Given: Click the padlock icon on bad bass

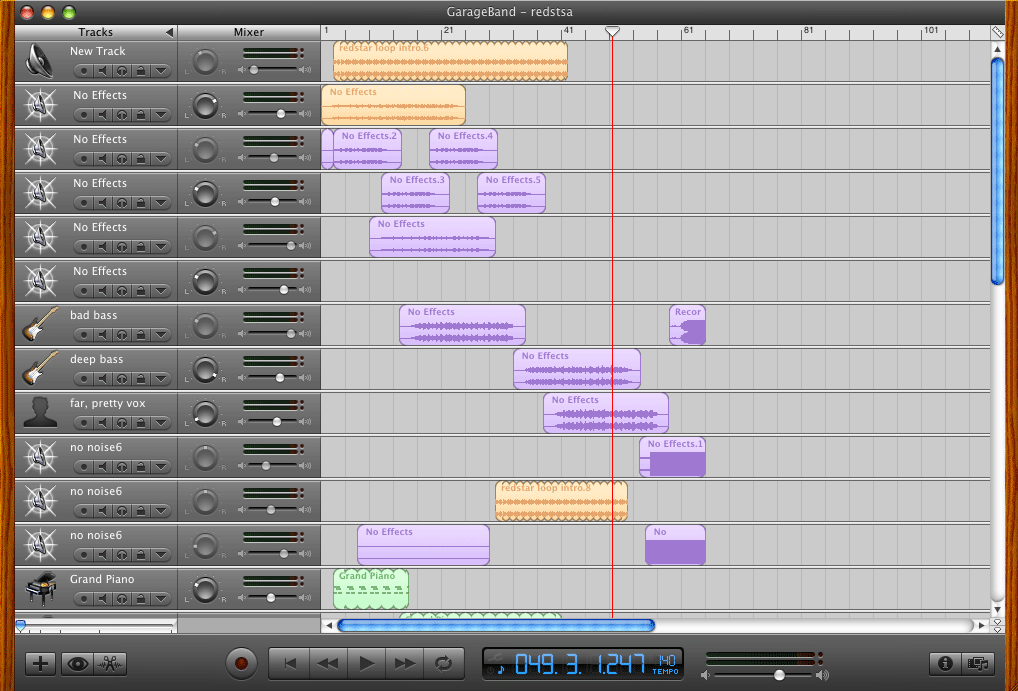Looking at the screenshot, I should tap(141, 334).
